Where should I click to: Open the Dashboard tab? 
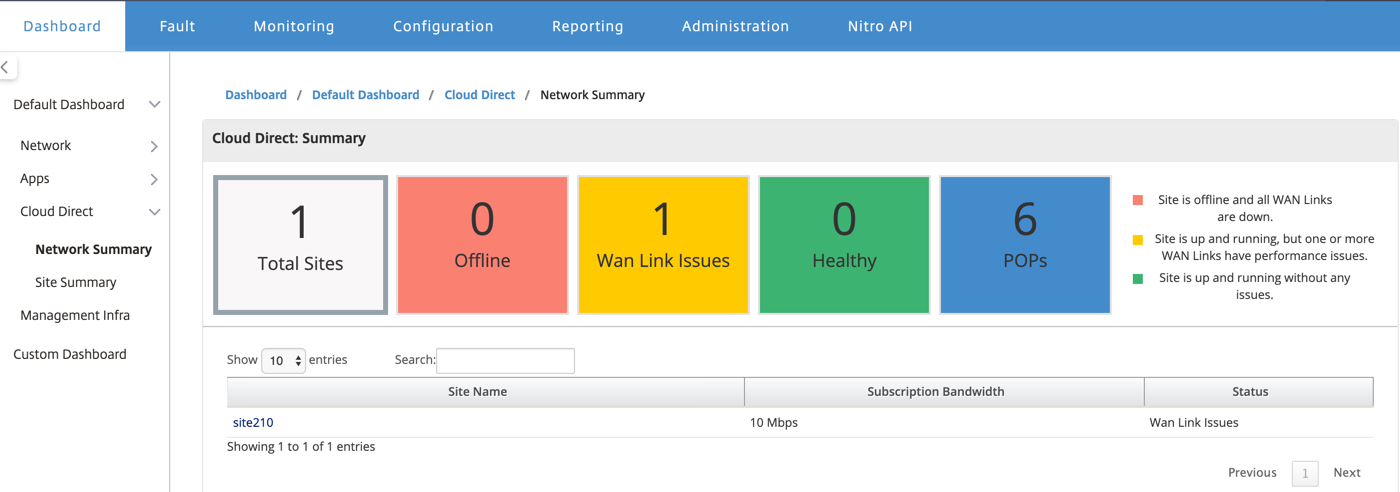pyautogui.click(x=62, y=26)
